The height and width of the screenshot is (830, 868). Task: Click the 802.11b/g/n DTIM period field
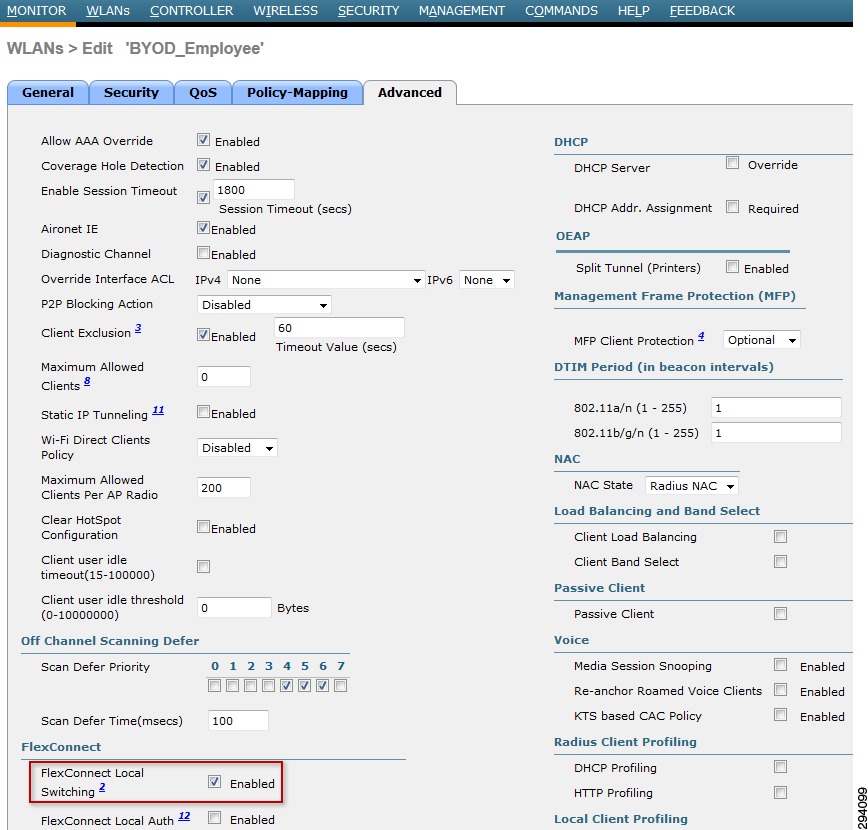[x=776, y=432]
